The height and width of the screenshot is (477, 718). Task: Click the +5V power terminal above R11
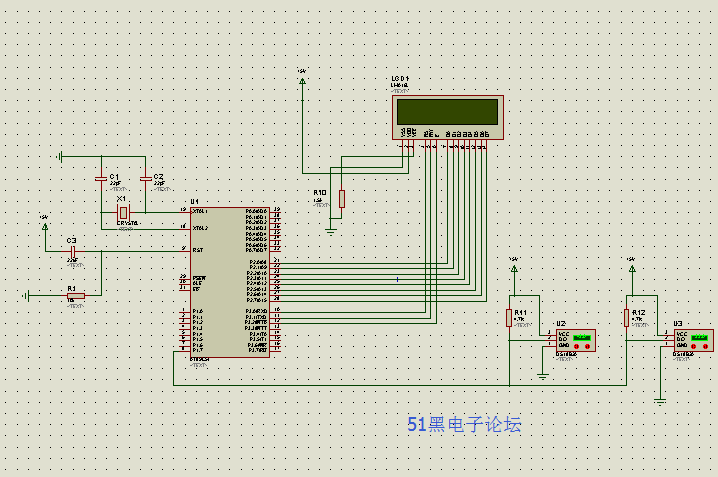[x=514, y=265]
